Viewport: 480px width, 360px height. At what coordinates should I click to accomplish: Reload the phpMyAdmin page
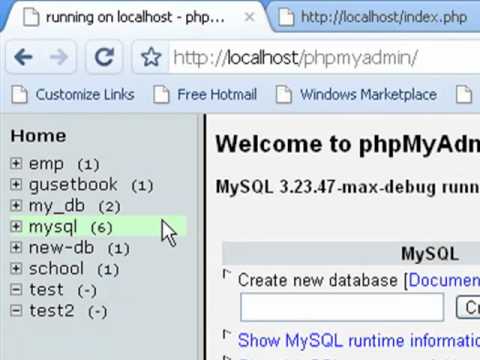point(104,57)
